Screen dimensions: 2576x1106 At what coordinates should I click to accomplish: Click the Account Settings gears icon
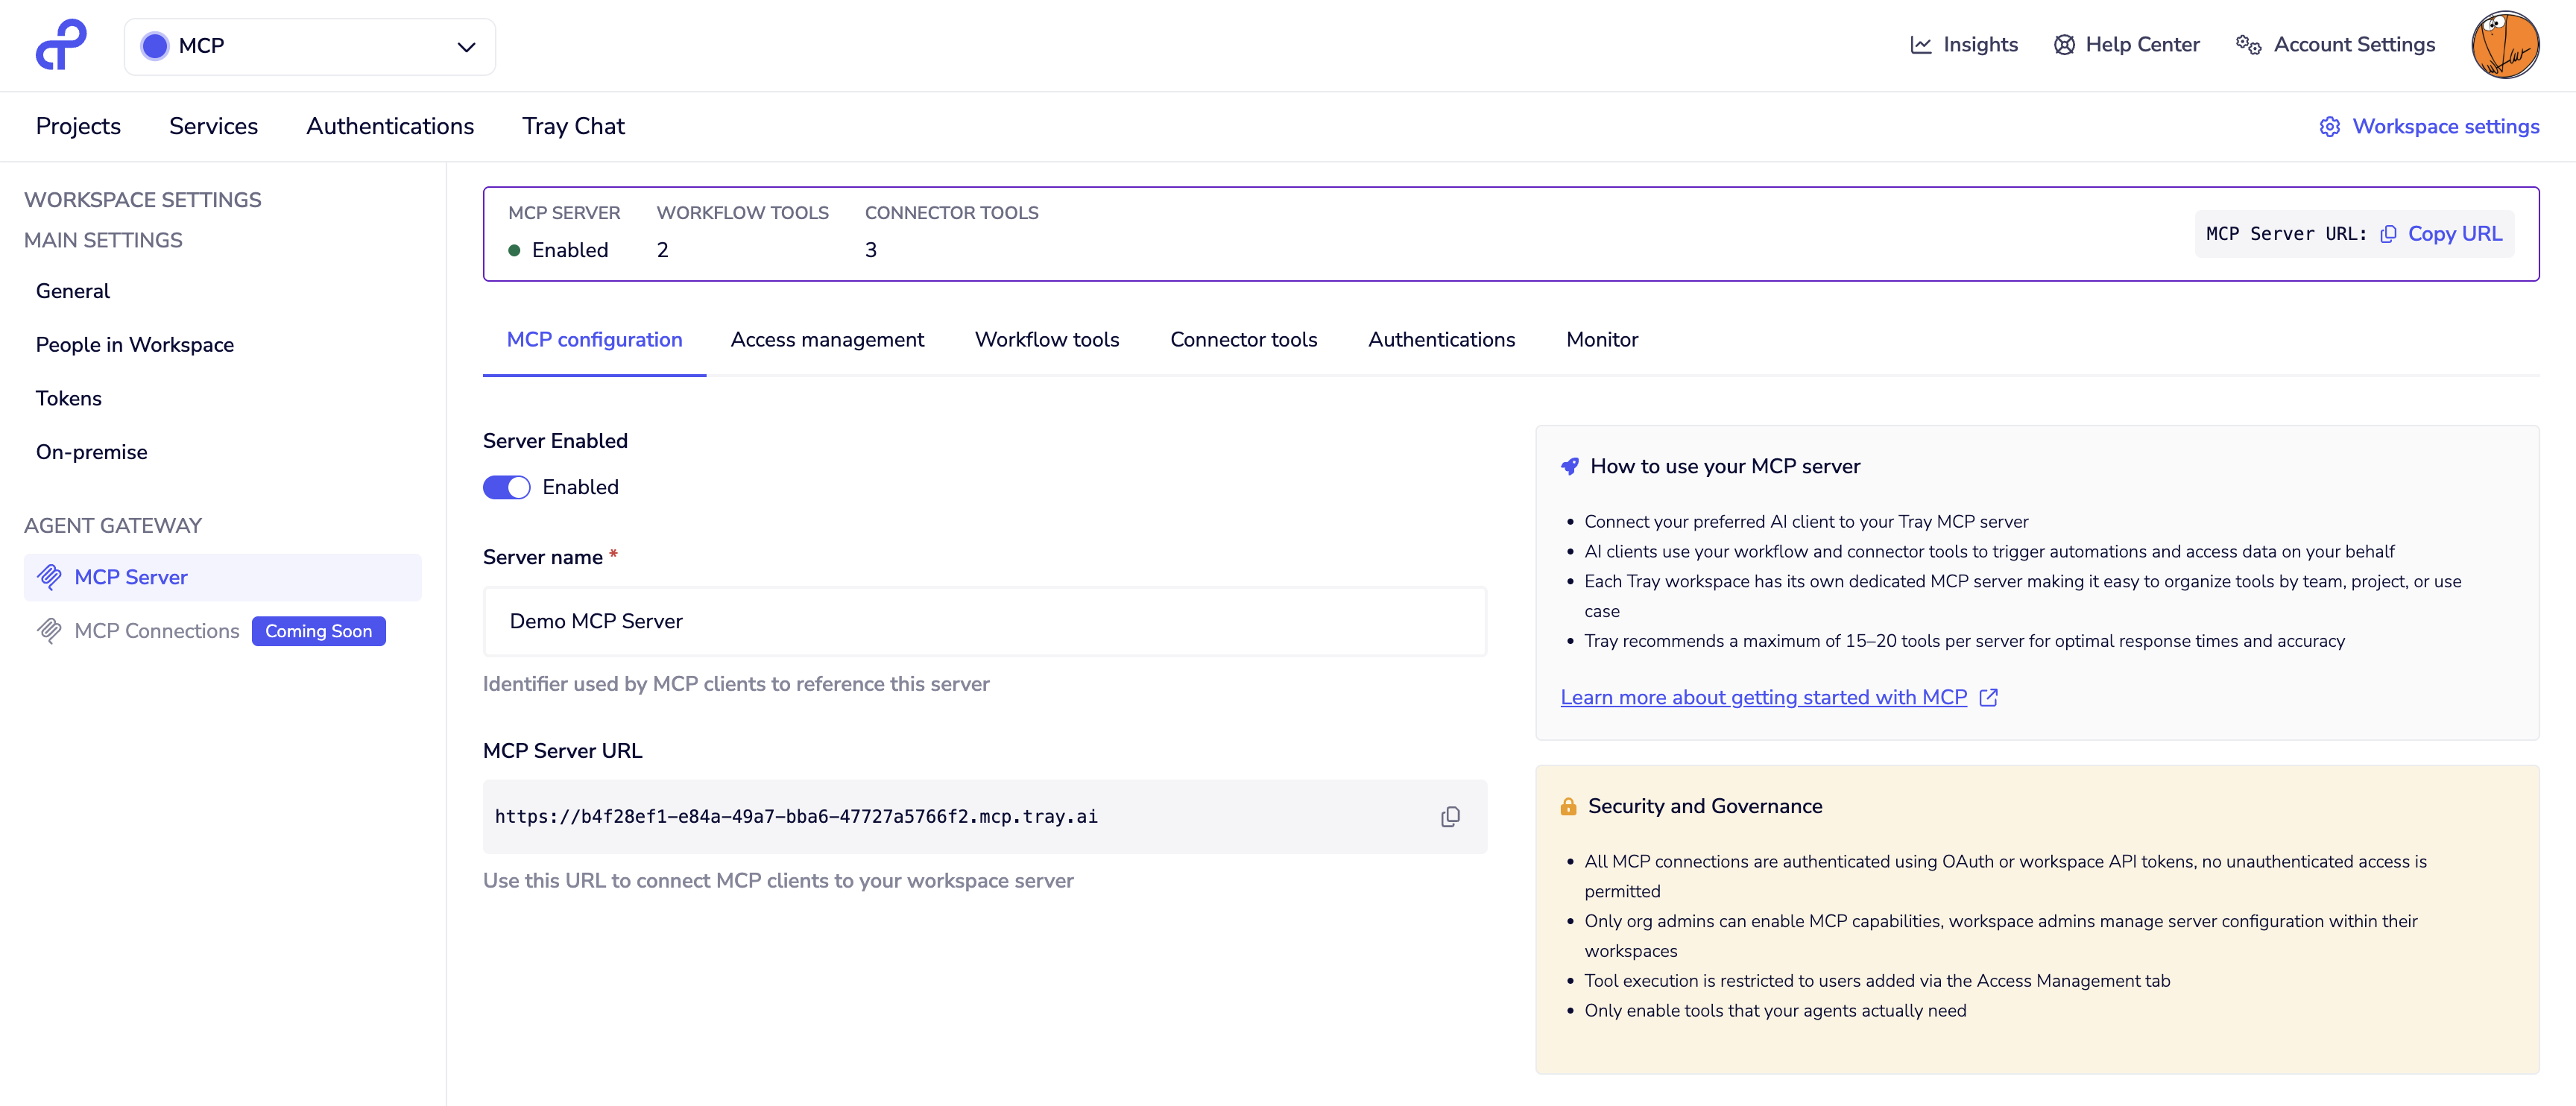(x=2249, y=45)
